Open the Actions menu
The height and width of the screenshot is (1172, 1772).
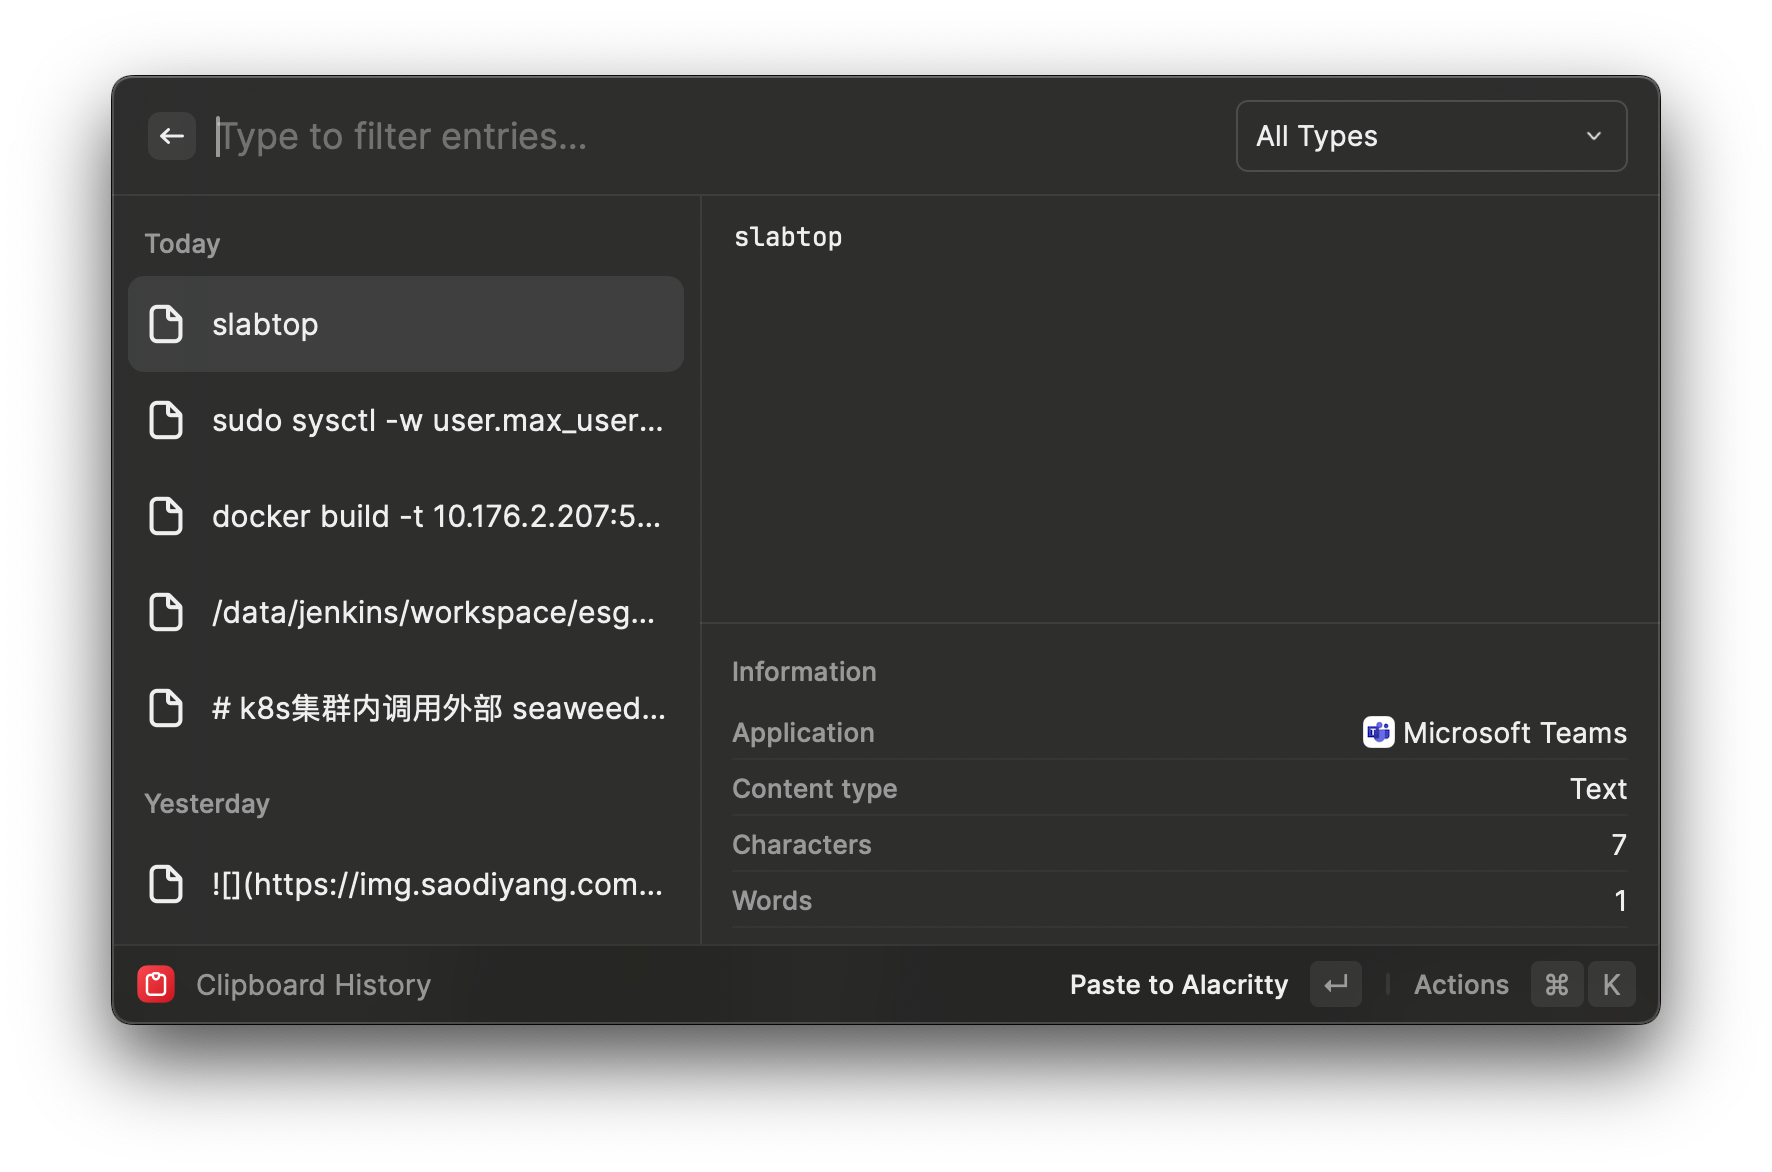[1460, 984]
